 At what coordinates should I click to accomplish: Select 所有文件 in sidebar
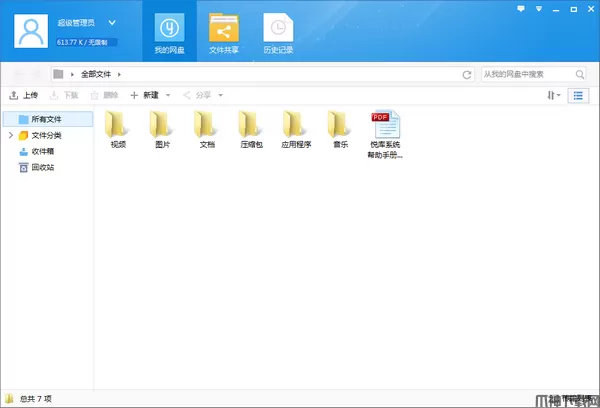coord(46,119)
